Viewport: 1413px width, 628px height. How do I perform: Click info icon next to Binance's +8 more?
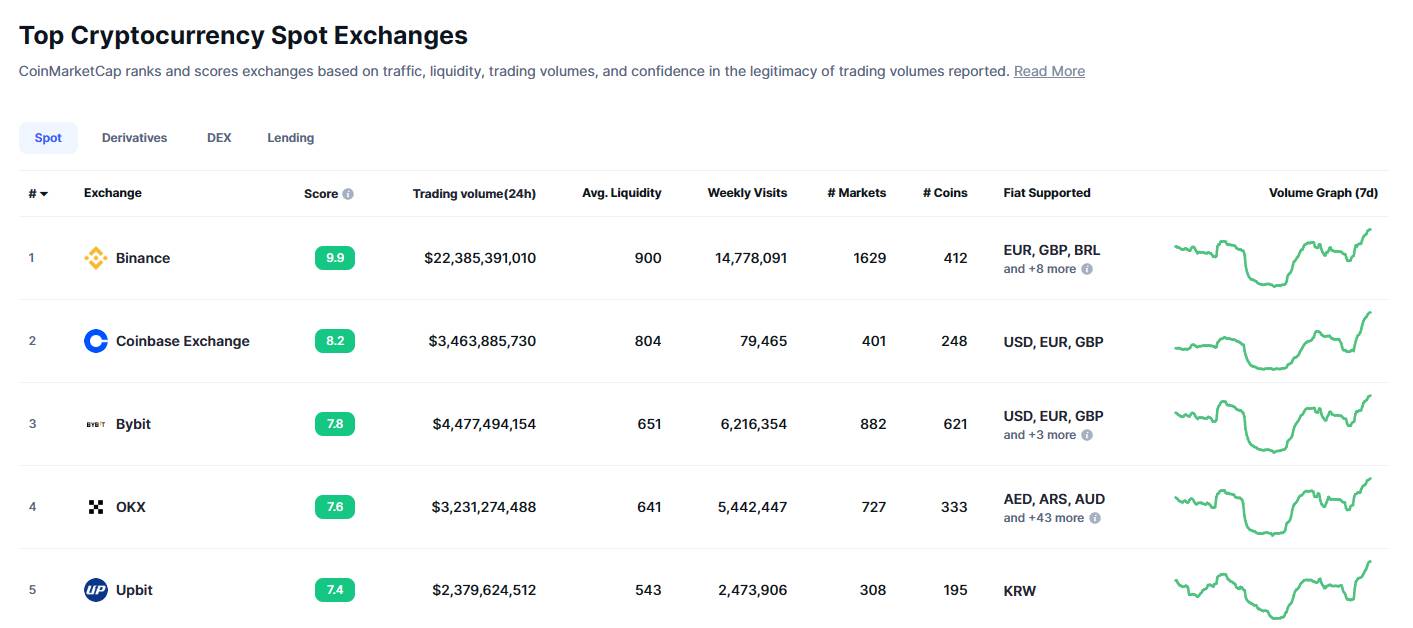(1087, 269)
